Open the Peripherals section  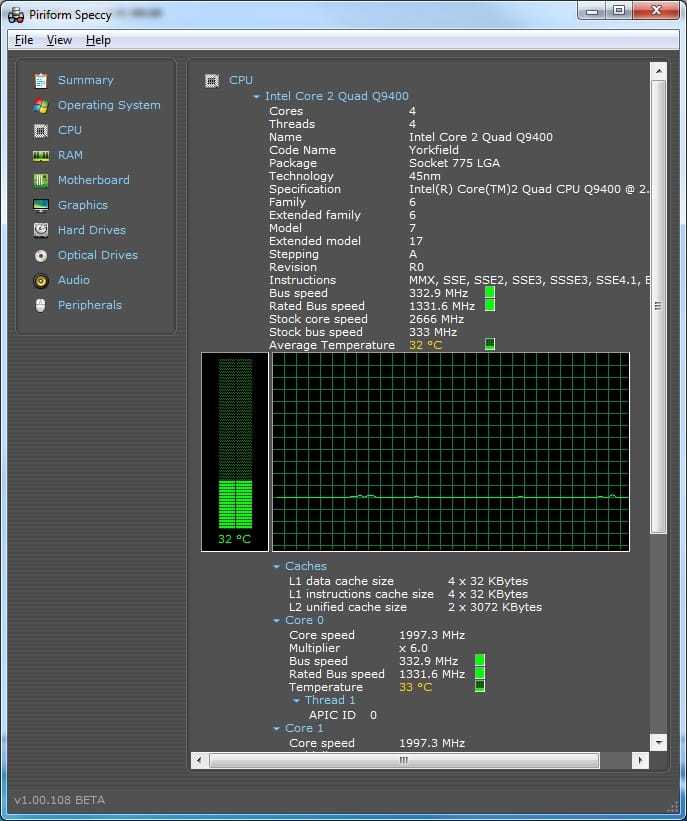point(90,305)
